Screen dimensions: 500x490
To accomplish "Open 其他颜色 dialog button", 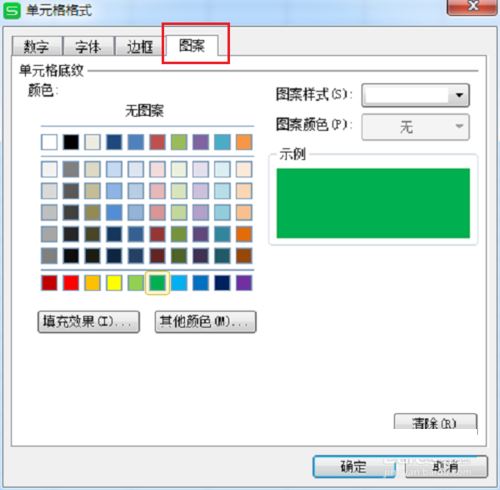I will coord(205,322).
